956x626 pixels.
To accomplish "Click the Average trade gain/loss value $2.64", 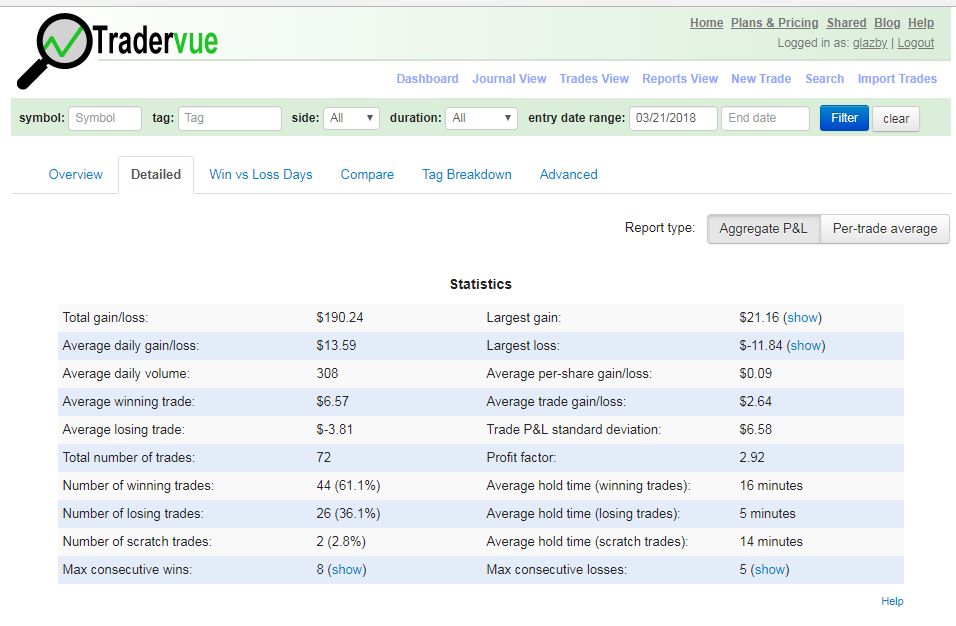I will (755, 402).
